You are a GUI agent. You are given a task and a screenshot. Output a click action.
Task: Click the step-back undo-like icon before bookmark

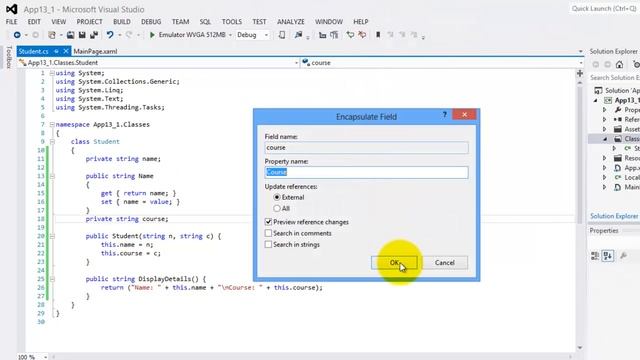click(x=350, y=35)
